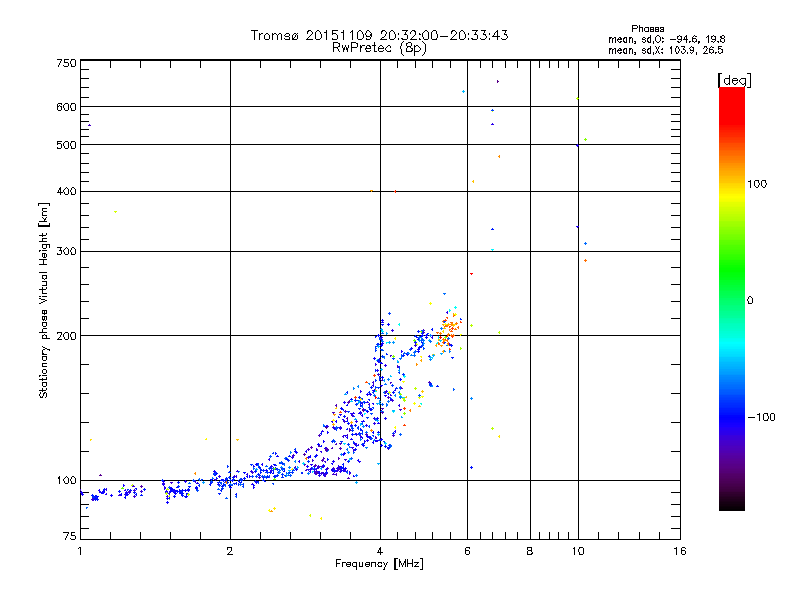Click the 100 label beside the color bar

[x=757, y=184]
